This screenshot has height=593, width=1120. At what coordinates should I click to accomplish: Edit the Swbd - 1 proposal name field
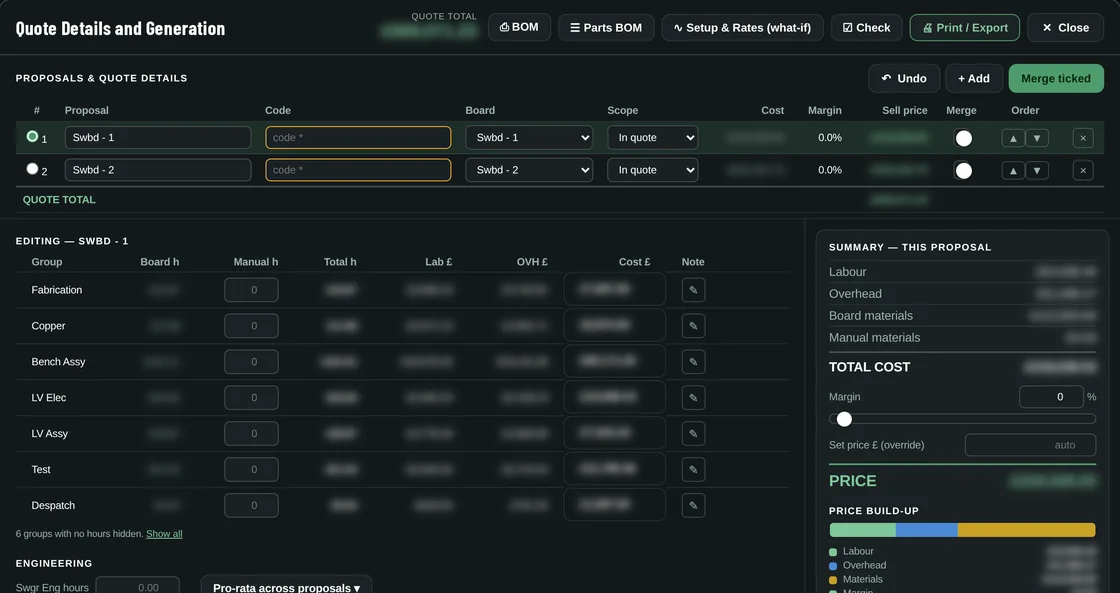pos(158,137)
